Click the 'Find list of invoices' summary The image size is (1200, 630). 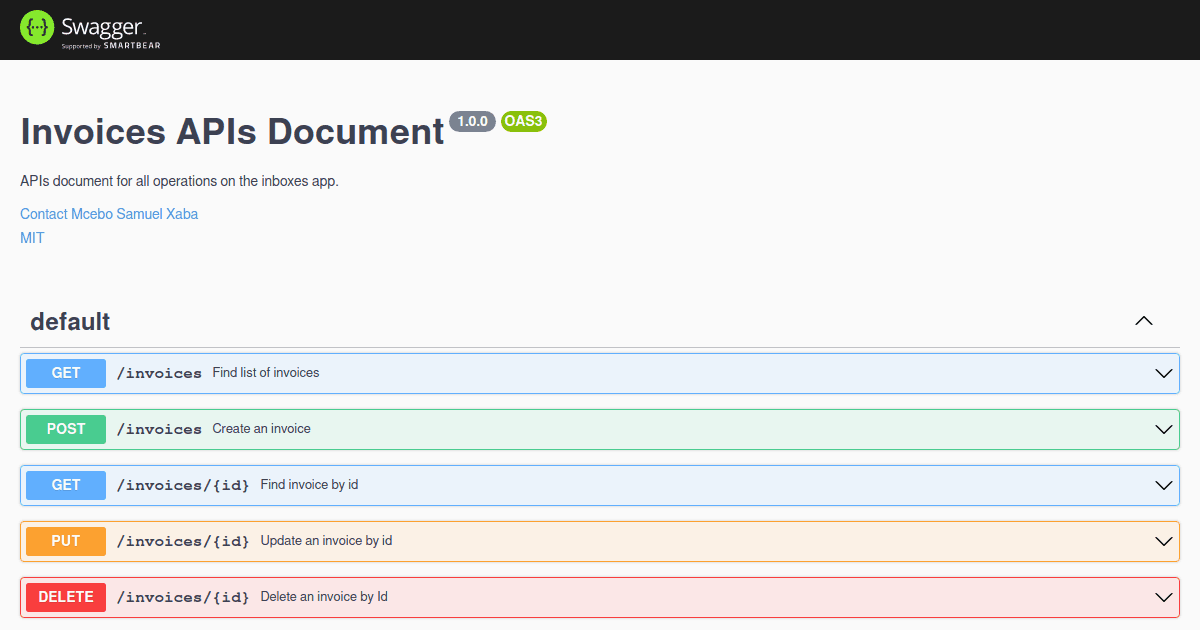pyautogui.click(x=266, y=372)
